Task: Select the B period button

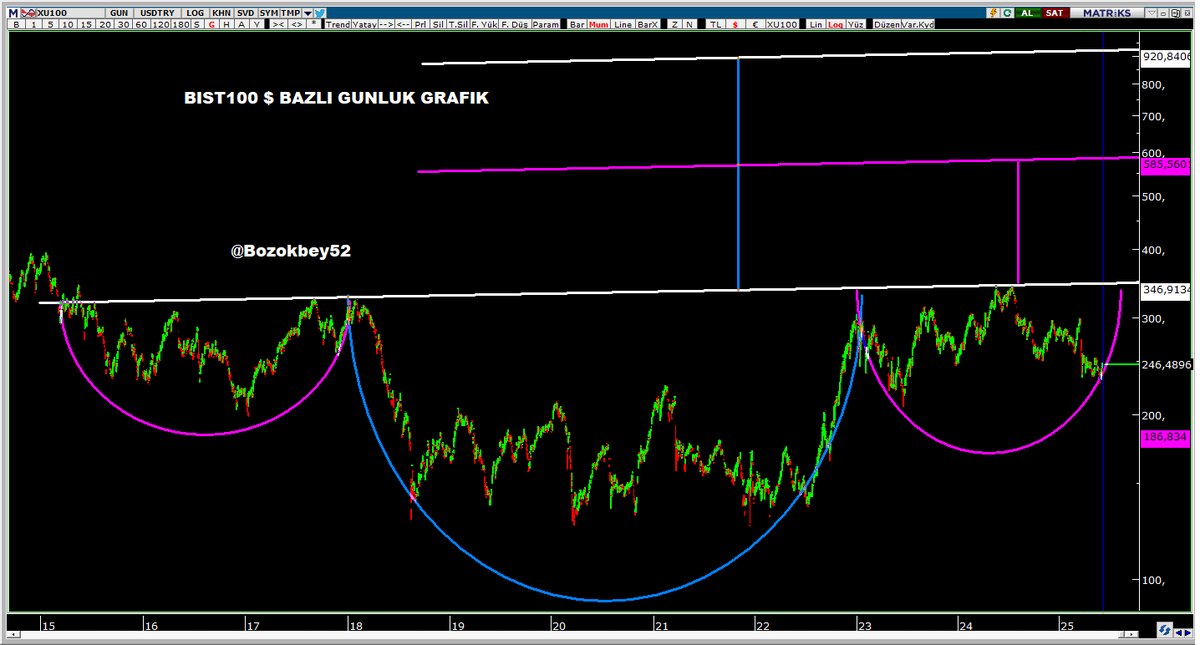Action: click(x=16, y=24)
